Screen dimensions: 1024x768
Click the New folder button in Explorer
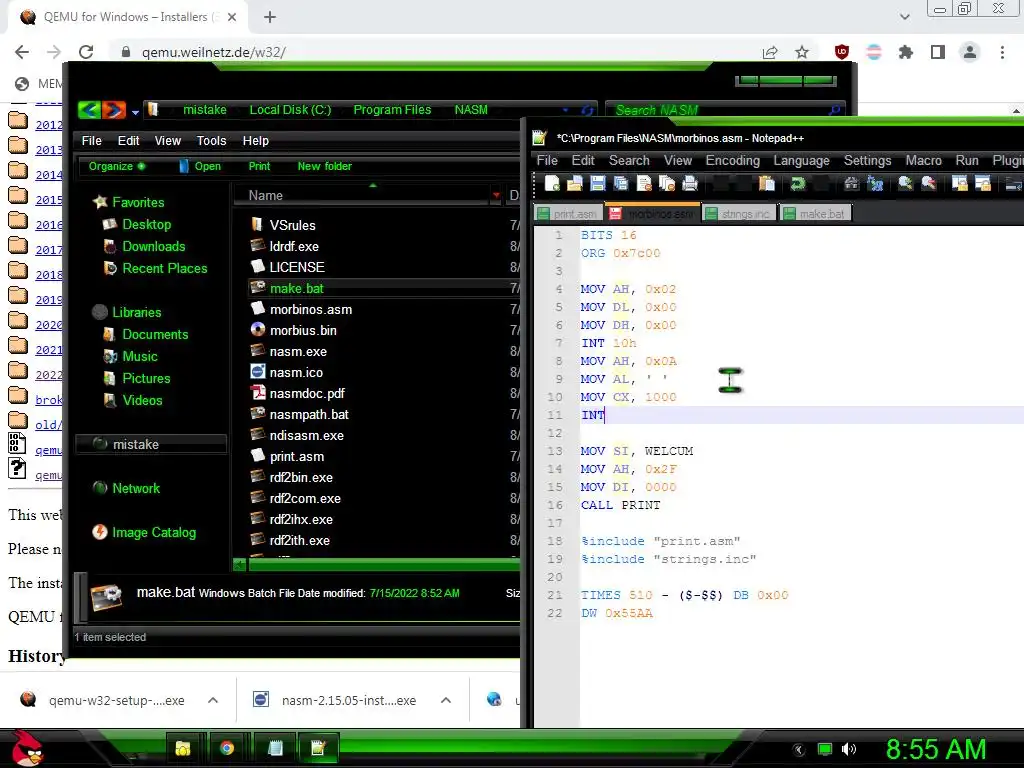pos(325,166)
